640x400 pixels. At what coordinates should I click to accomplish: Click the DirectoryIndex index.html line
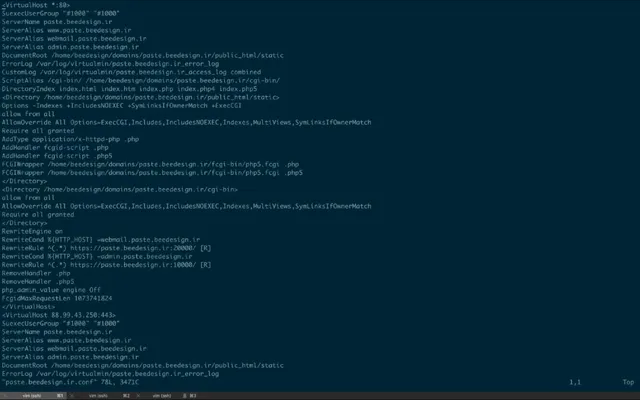click(x=129, y=89)
